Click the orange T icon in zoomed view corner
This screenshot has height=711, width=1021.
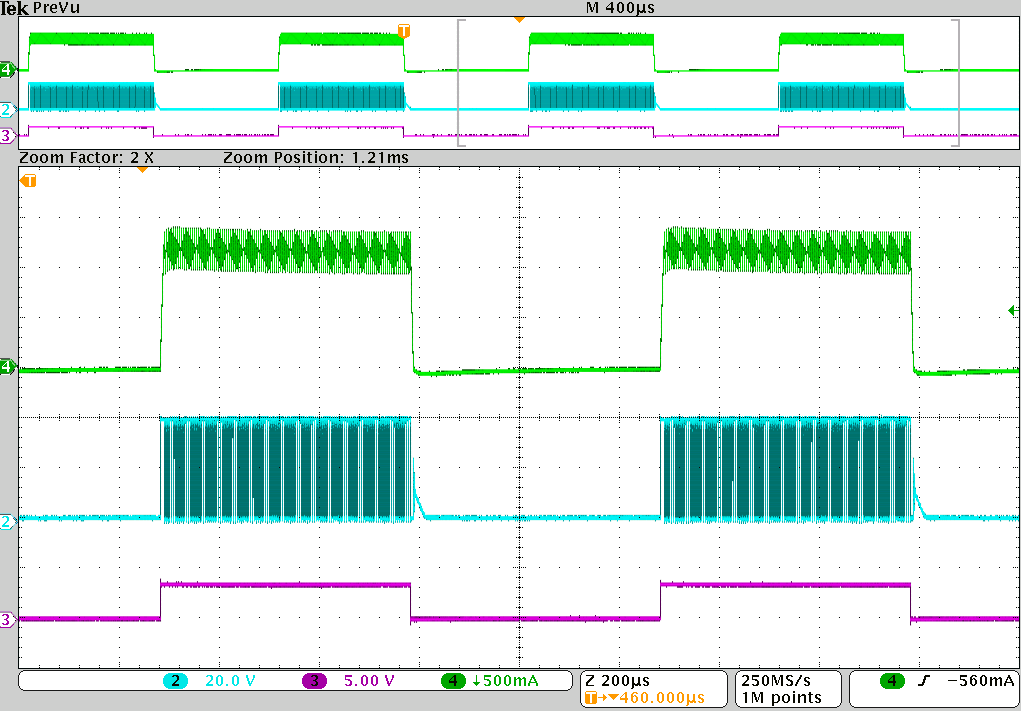29,181
